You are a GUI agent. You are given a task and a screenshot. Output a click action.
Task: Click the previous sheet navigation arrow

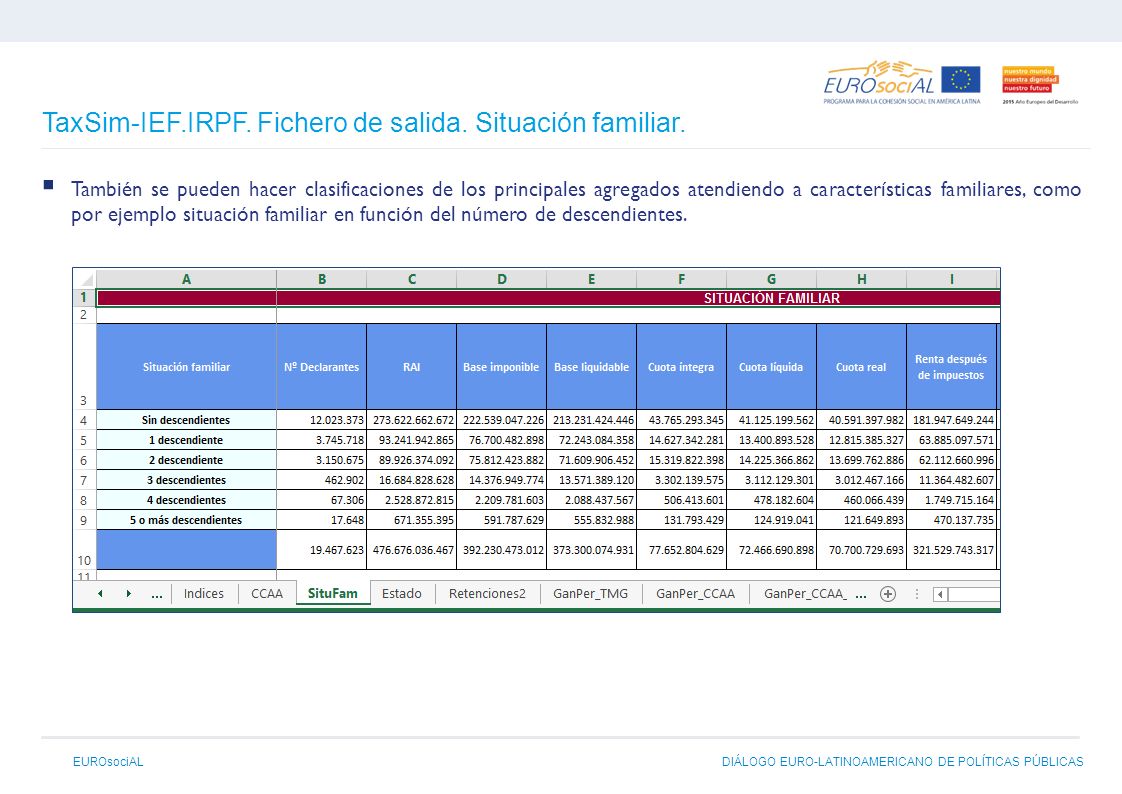100,594
